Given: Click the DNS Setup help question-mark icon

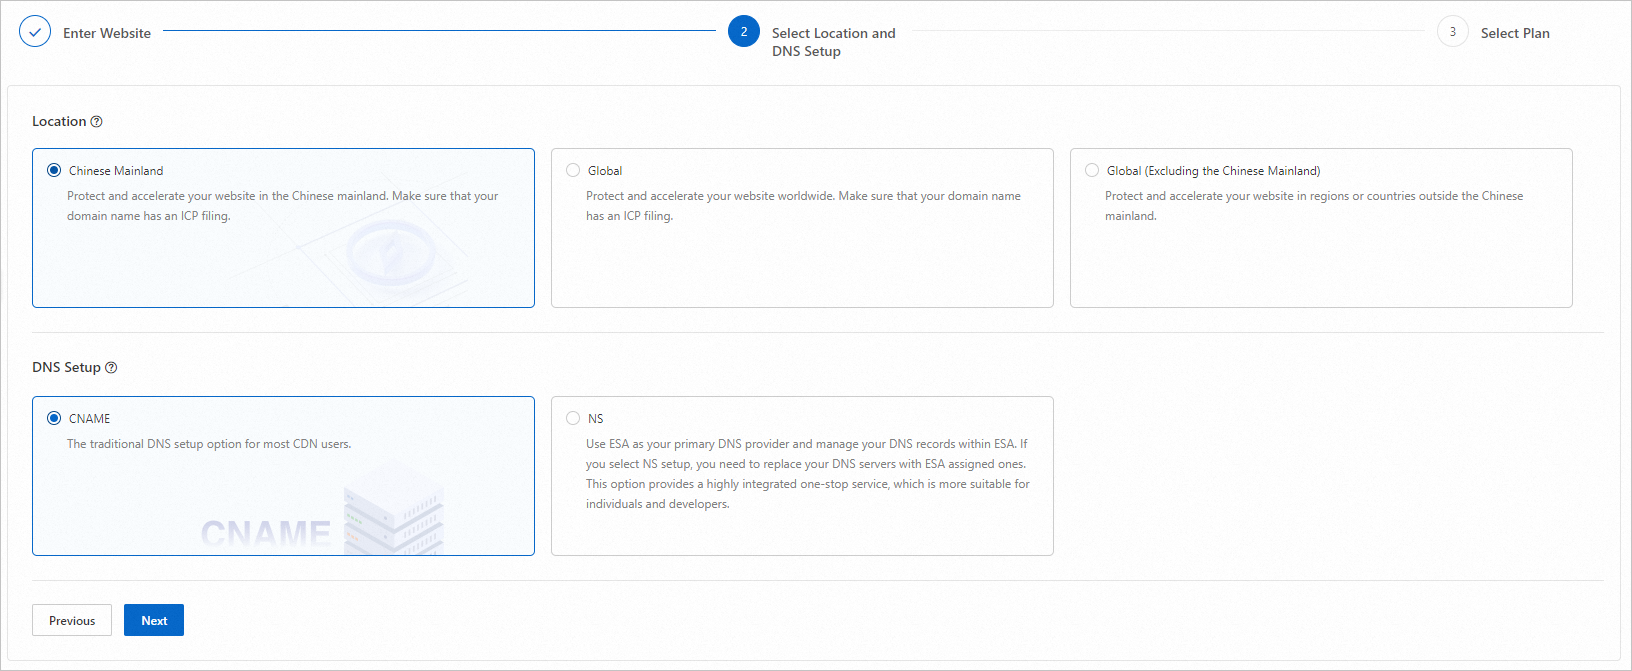Looking at the screenshot, I should point(111,368).
